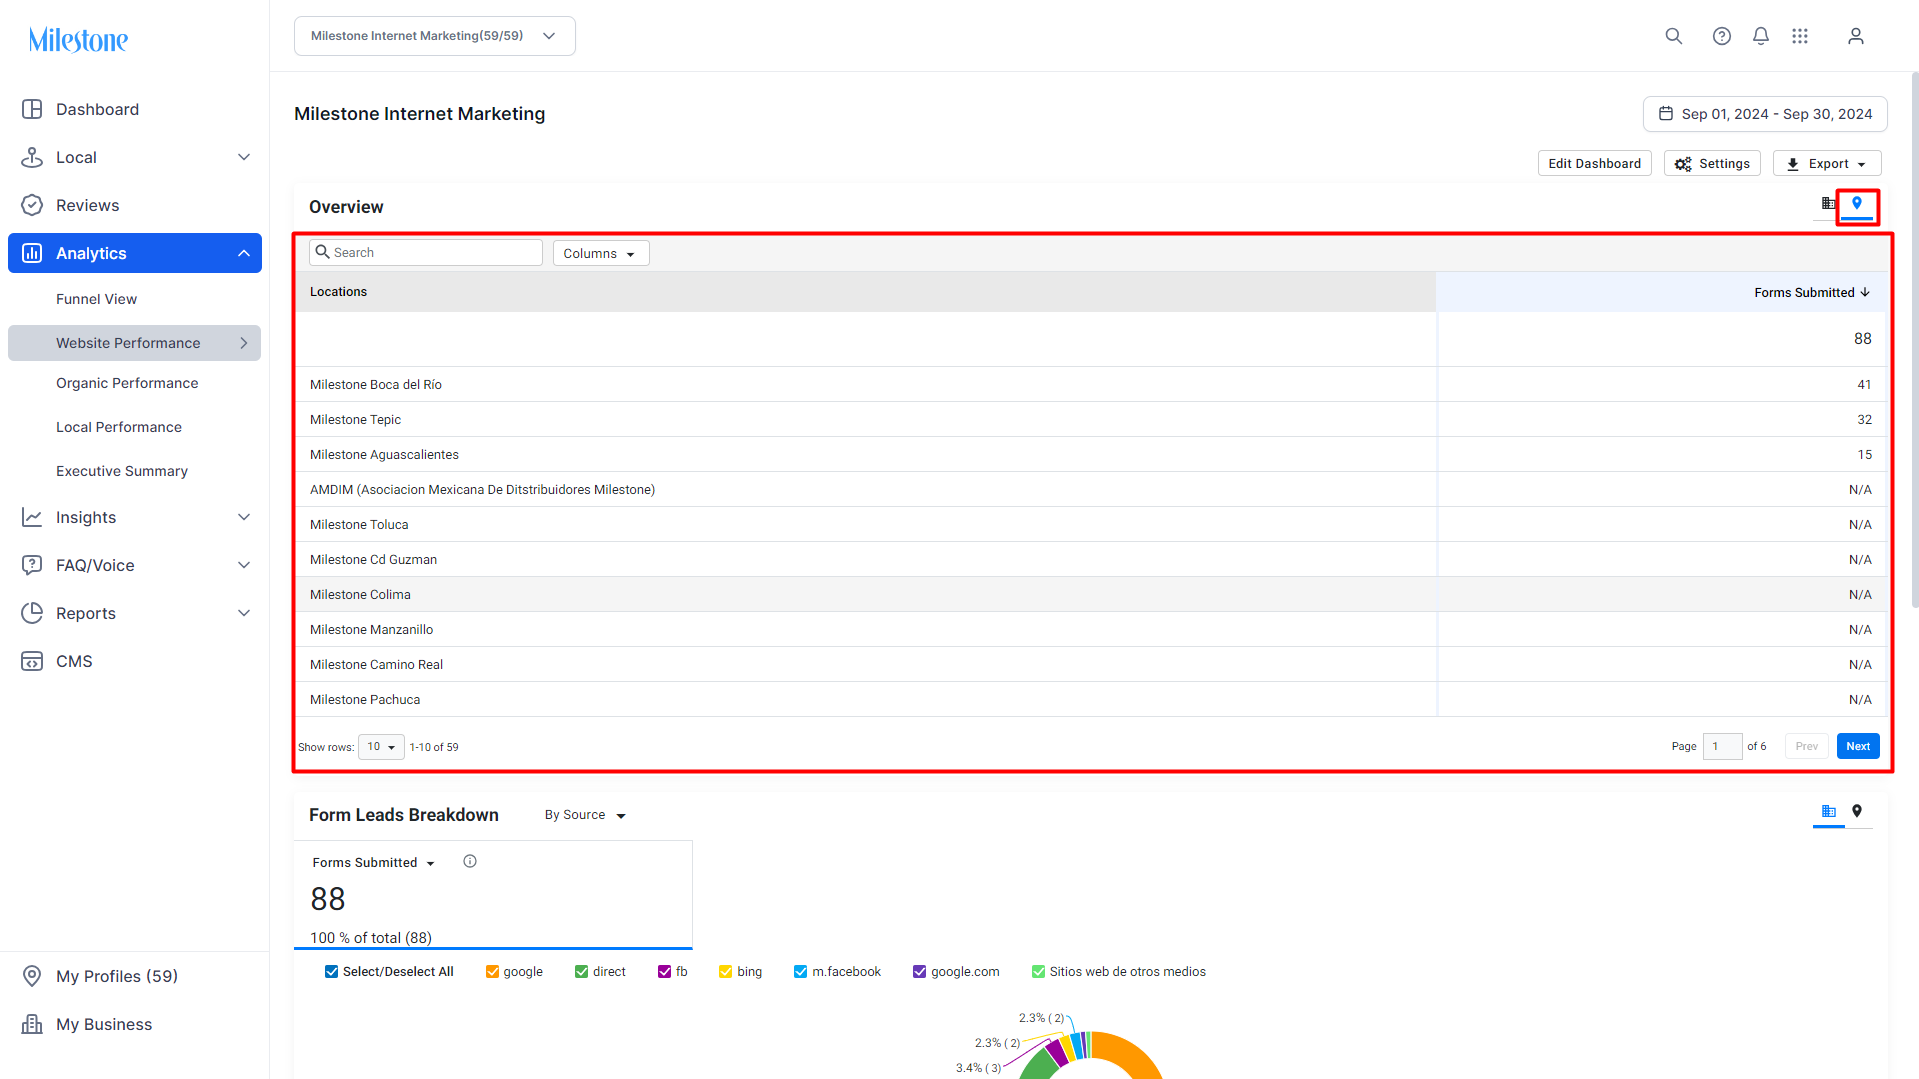Toggle the google.com source checkbox

pyautogui.click(x=920, y=971)
